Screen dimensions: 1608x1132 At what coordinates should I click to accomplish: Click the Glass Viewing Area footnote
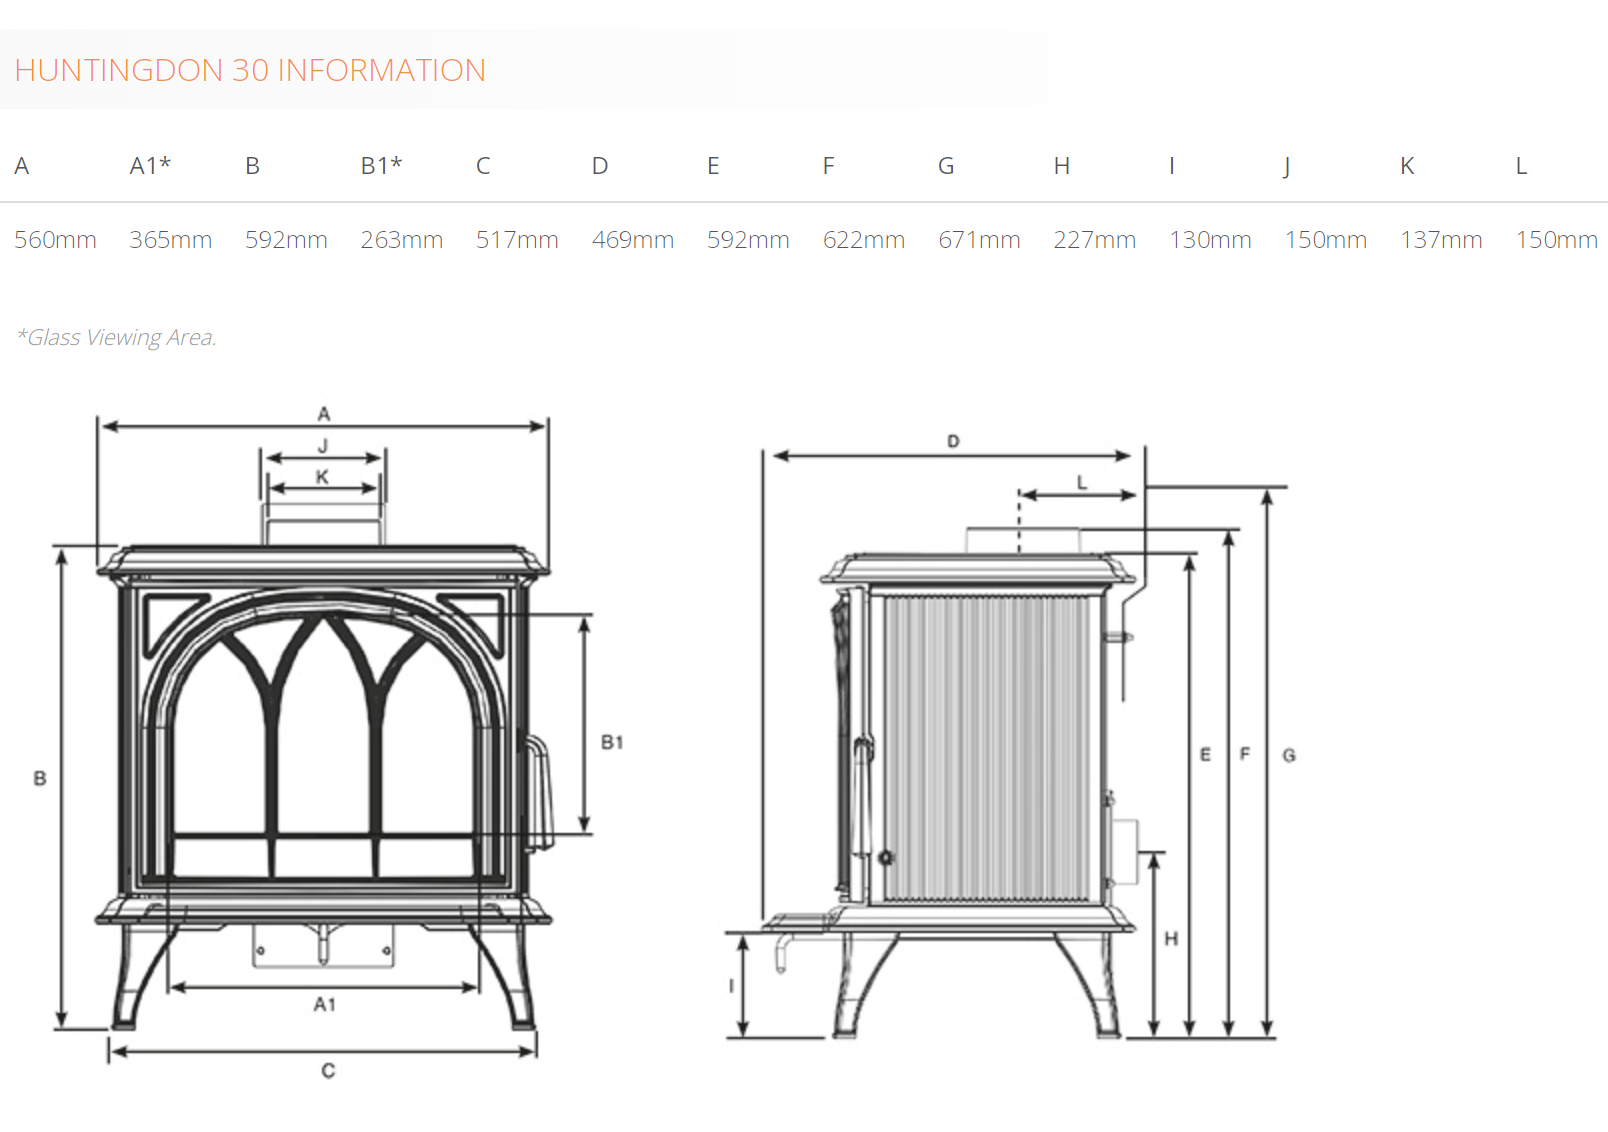pos(117,337)
